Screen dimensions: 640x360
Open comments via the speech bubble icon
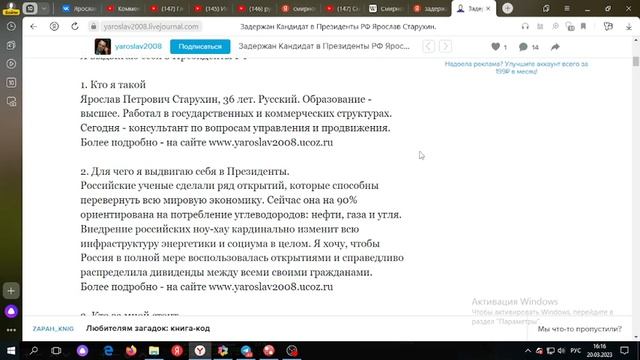(x=523, y=47)
